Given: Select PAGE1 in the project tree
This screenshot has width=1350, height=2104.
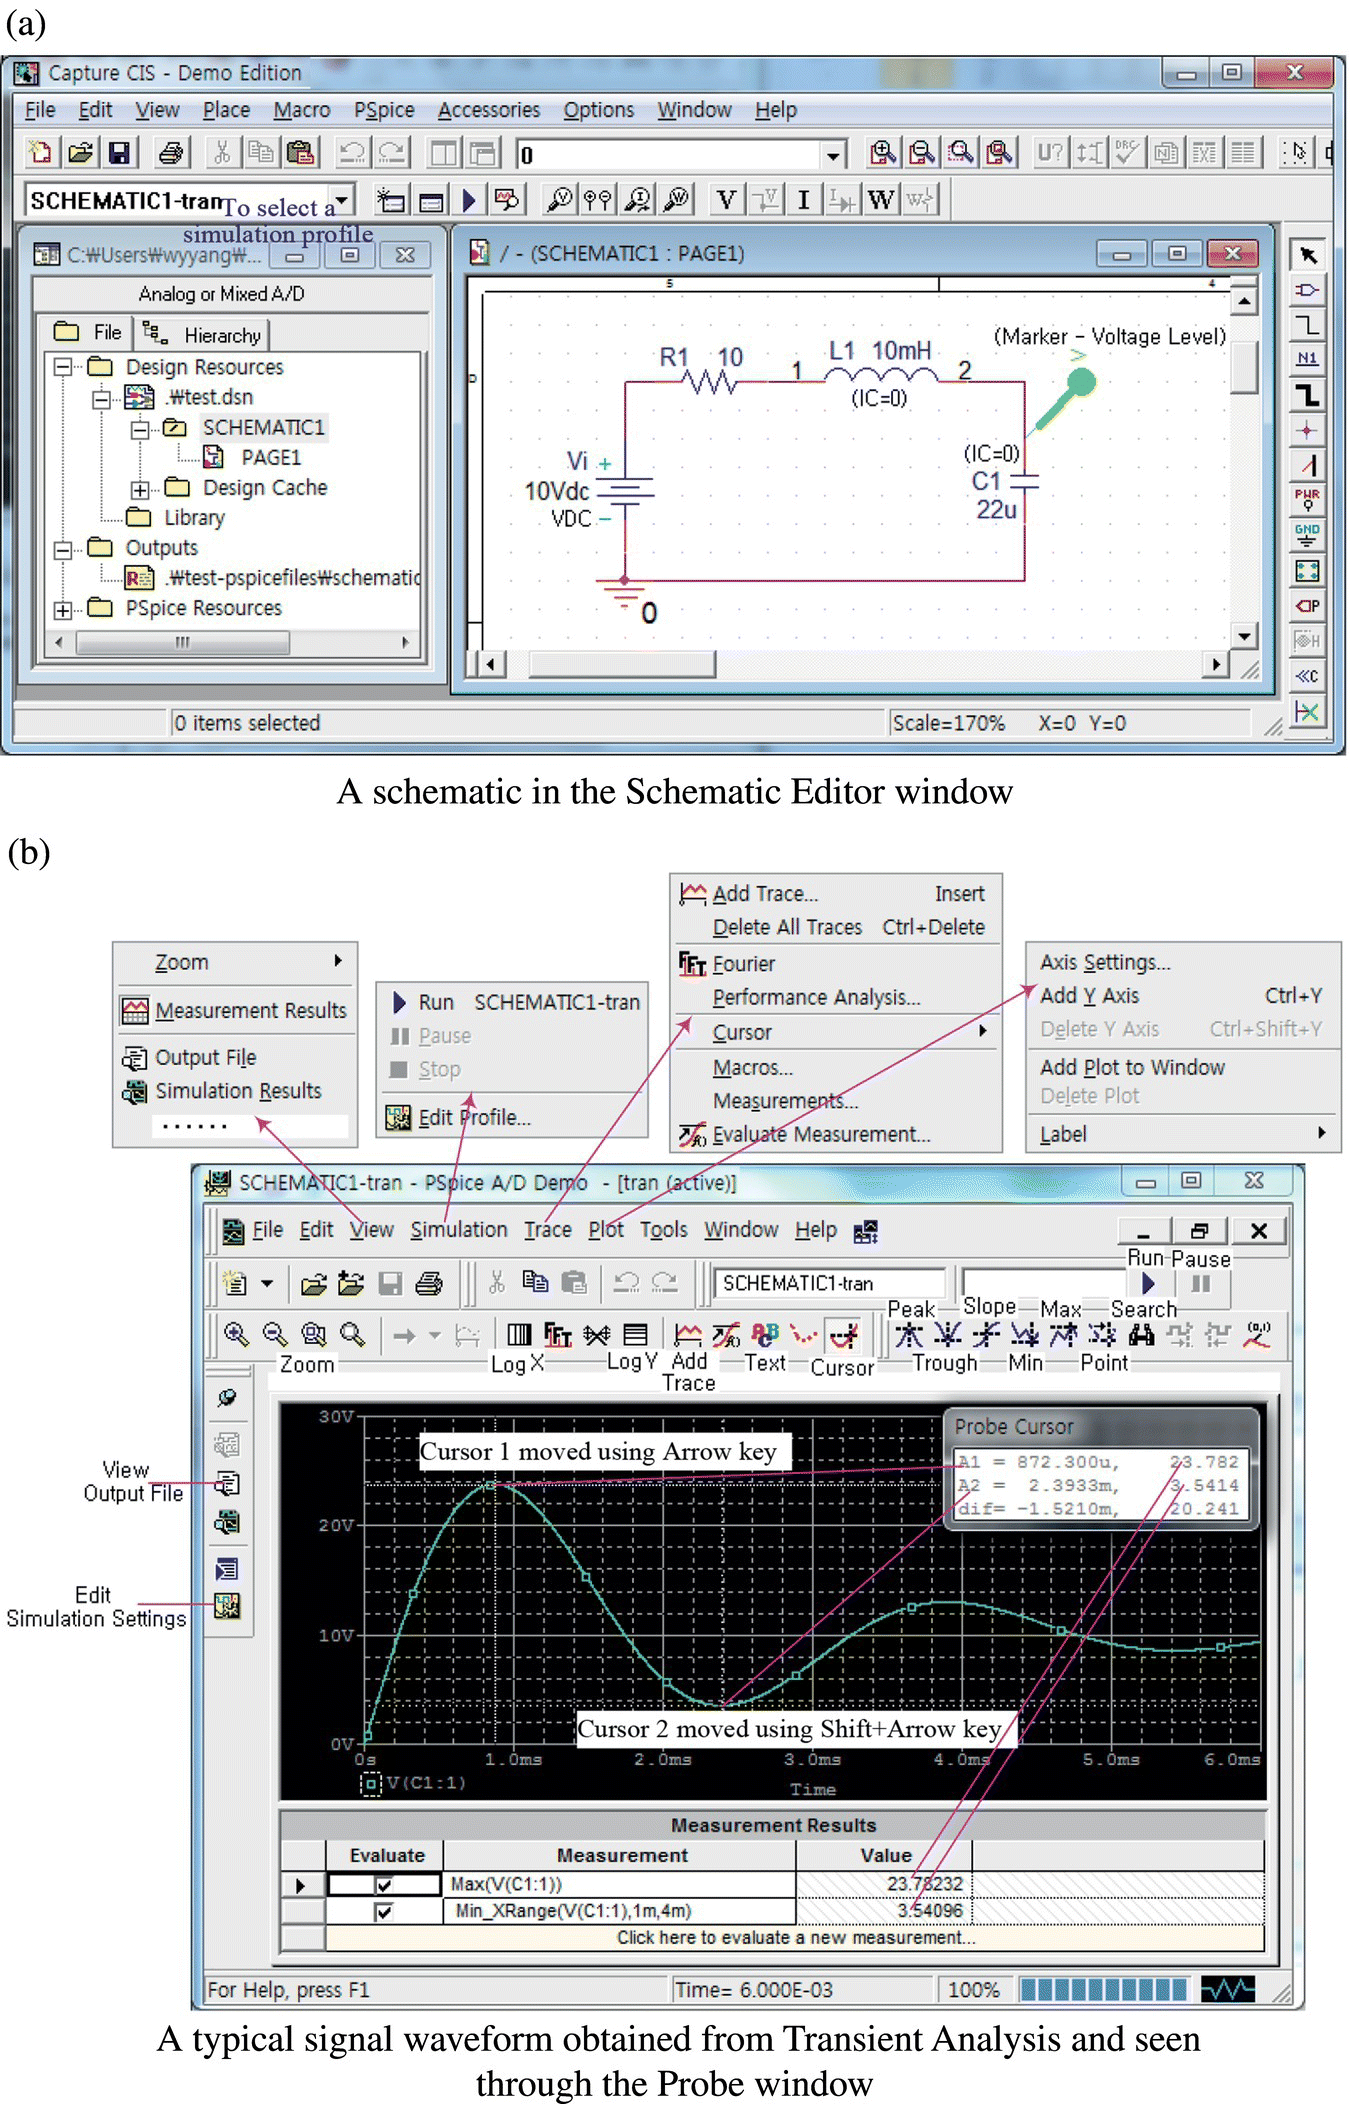Looking at the screenshot, I should click(270, 457).
